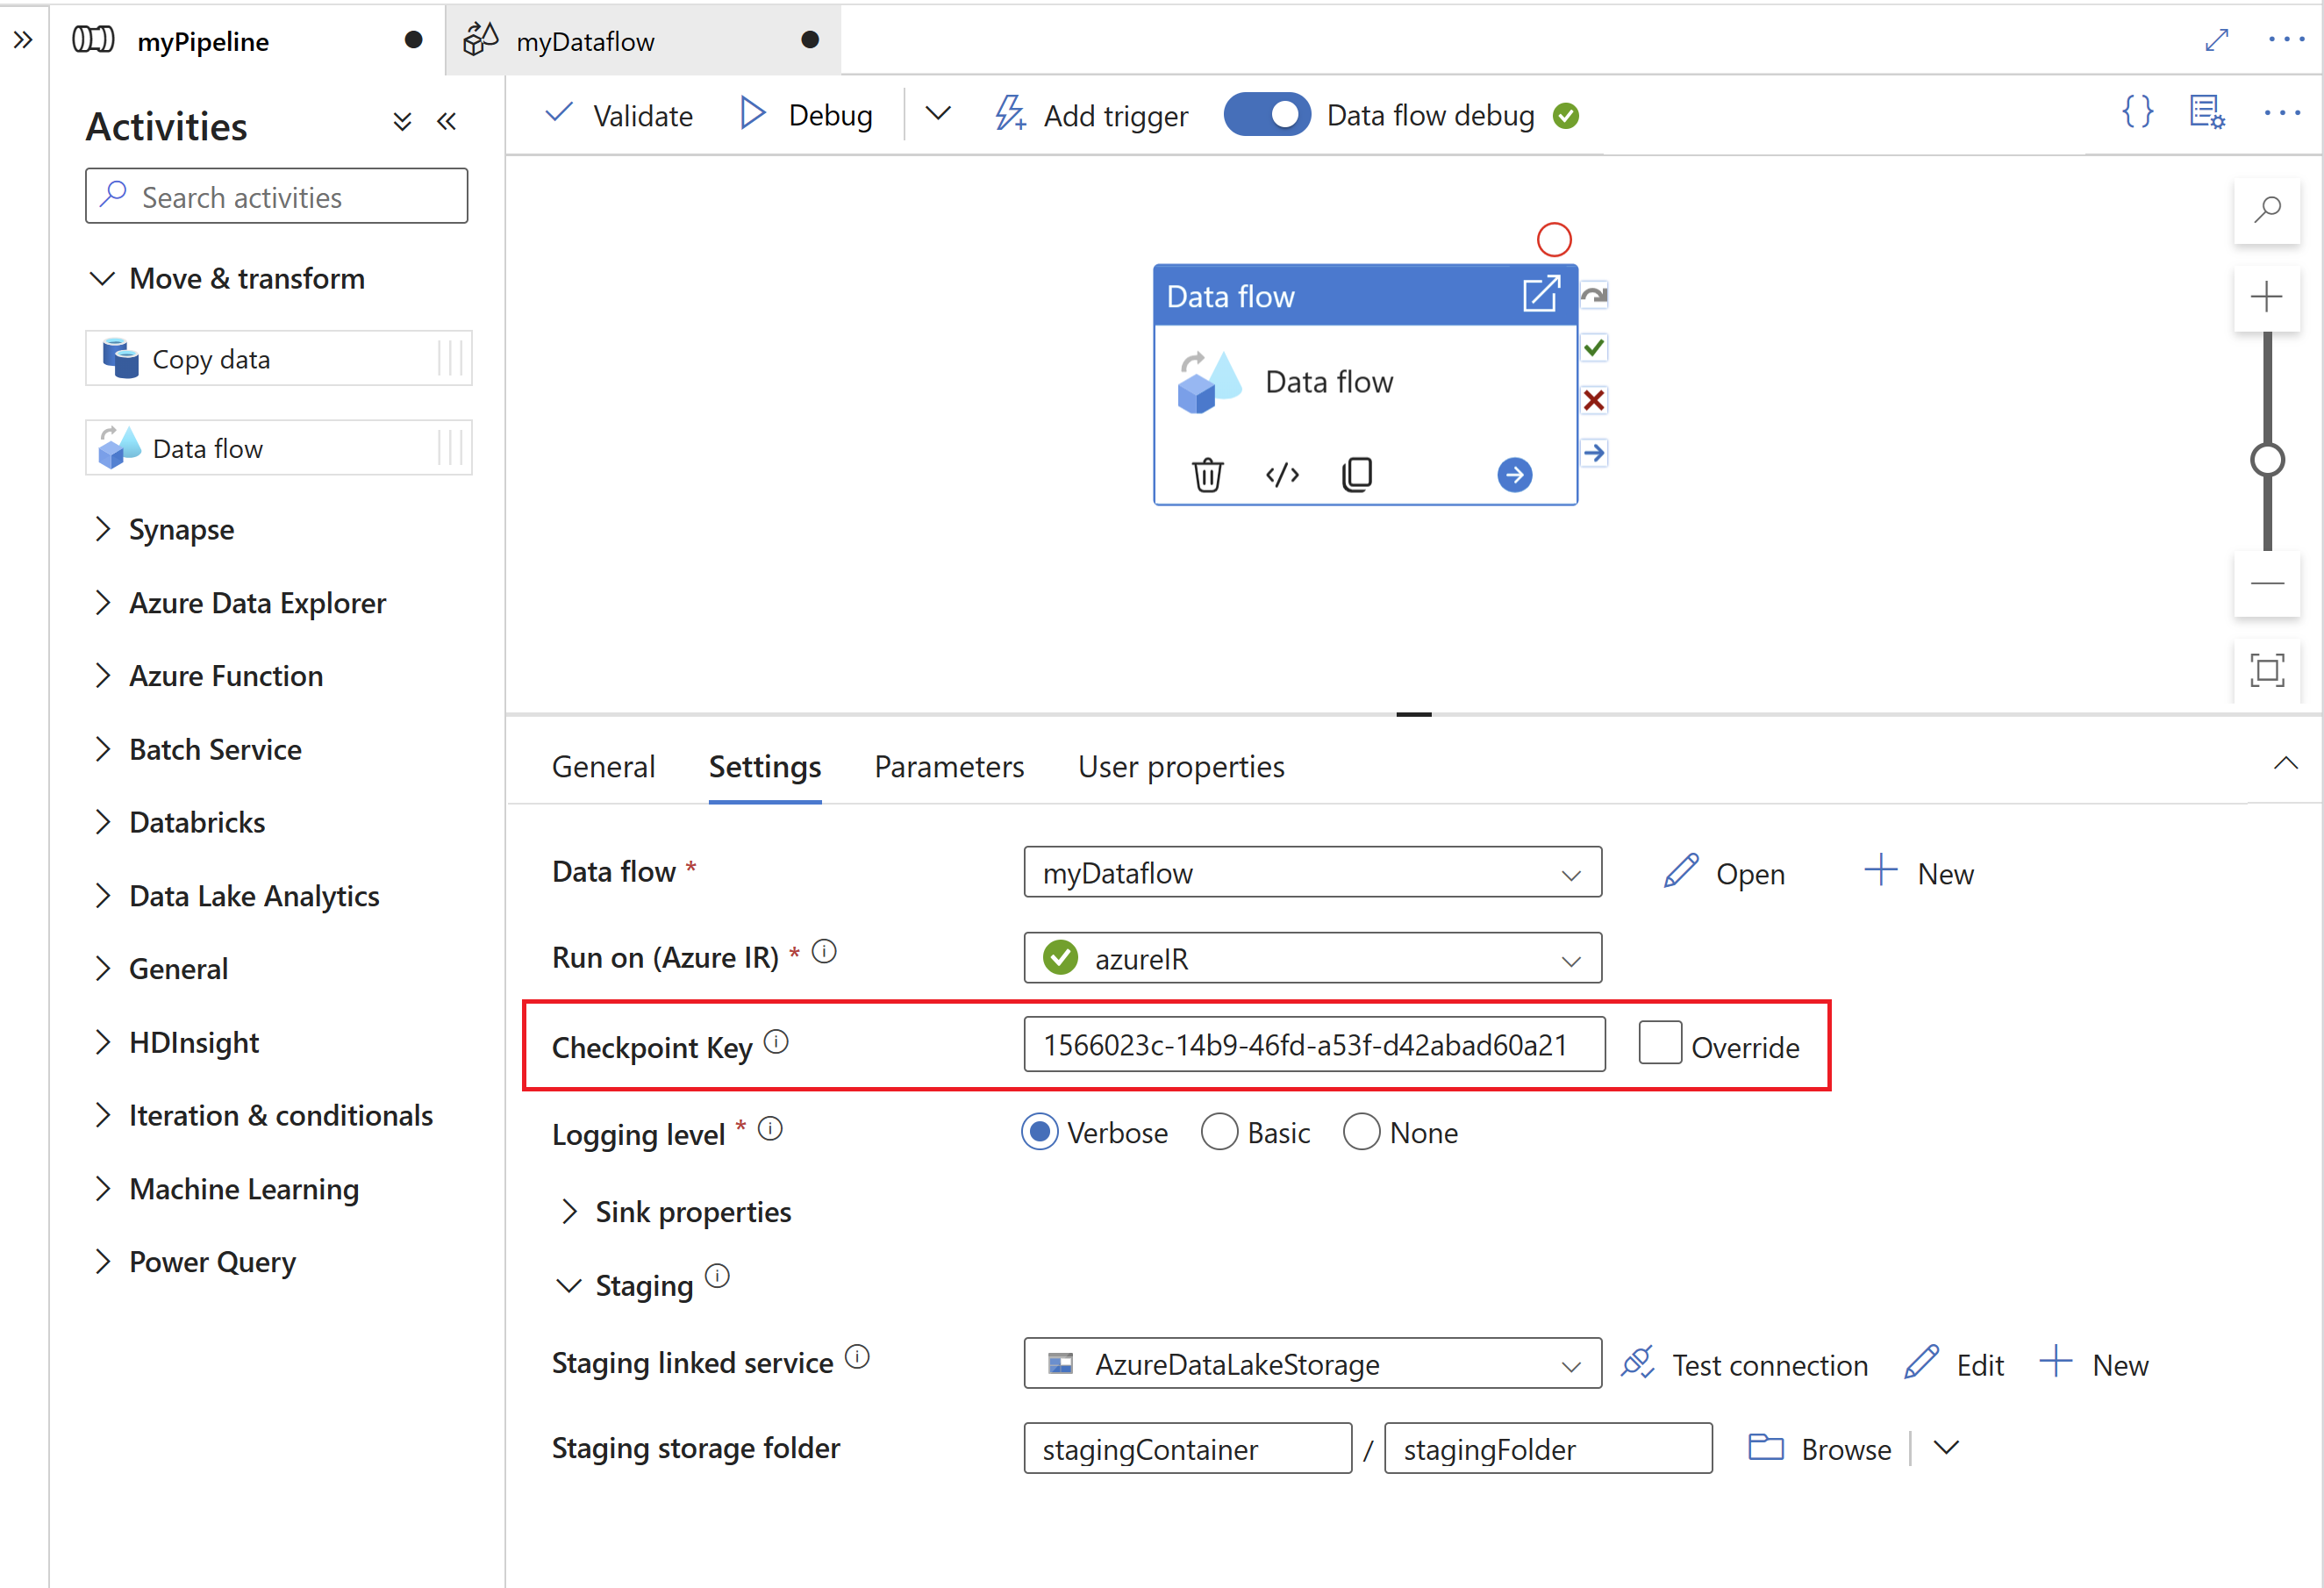2324x1588 pixels.
Task: Switch to the Parameters tab
Action: pyautogui.click(x=948, y=765)
